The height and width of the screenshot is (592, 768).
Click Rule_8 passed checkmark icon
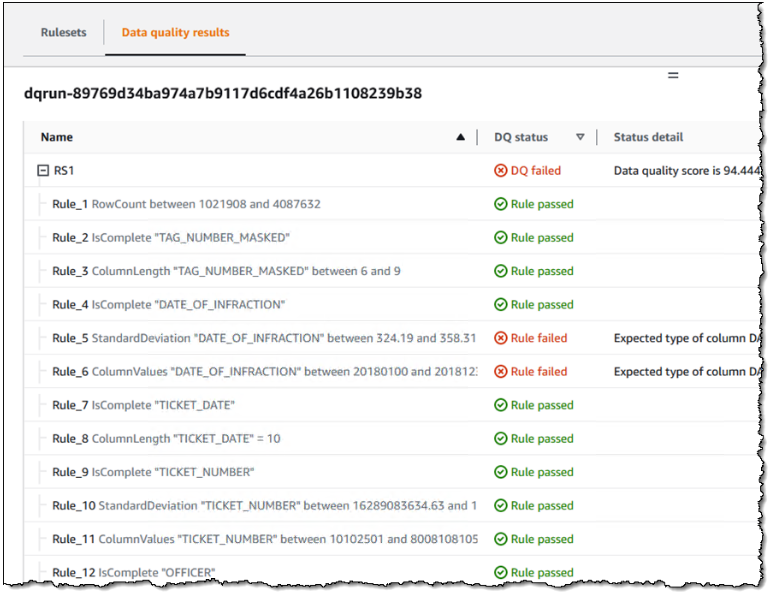pyautogui.click(x=501, y=439)
